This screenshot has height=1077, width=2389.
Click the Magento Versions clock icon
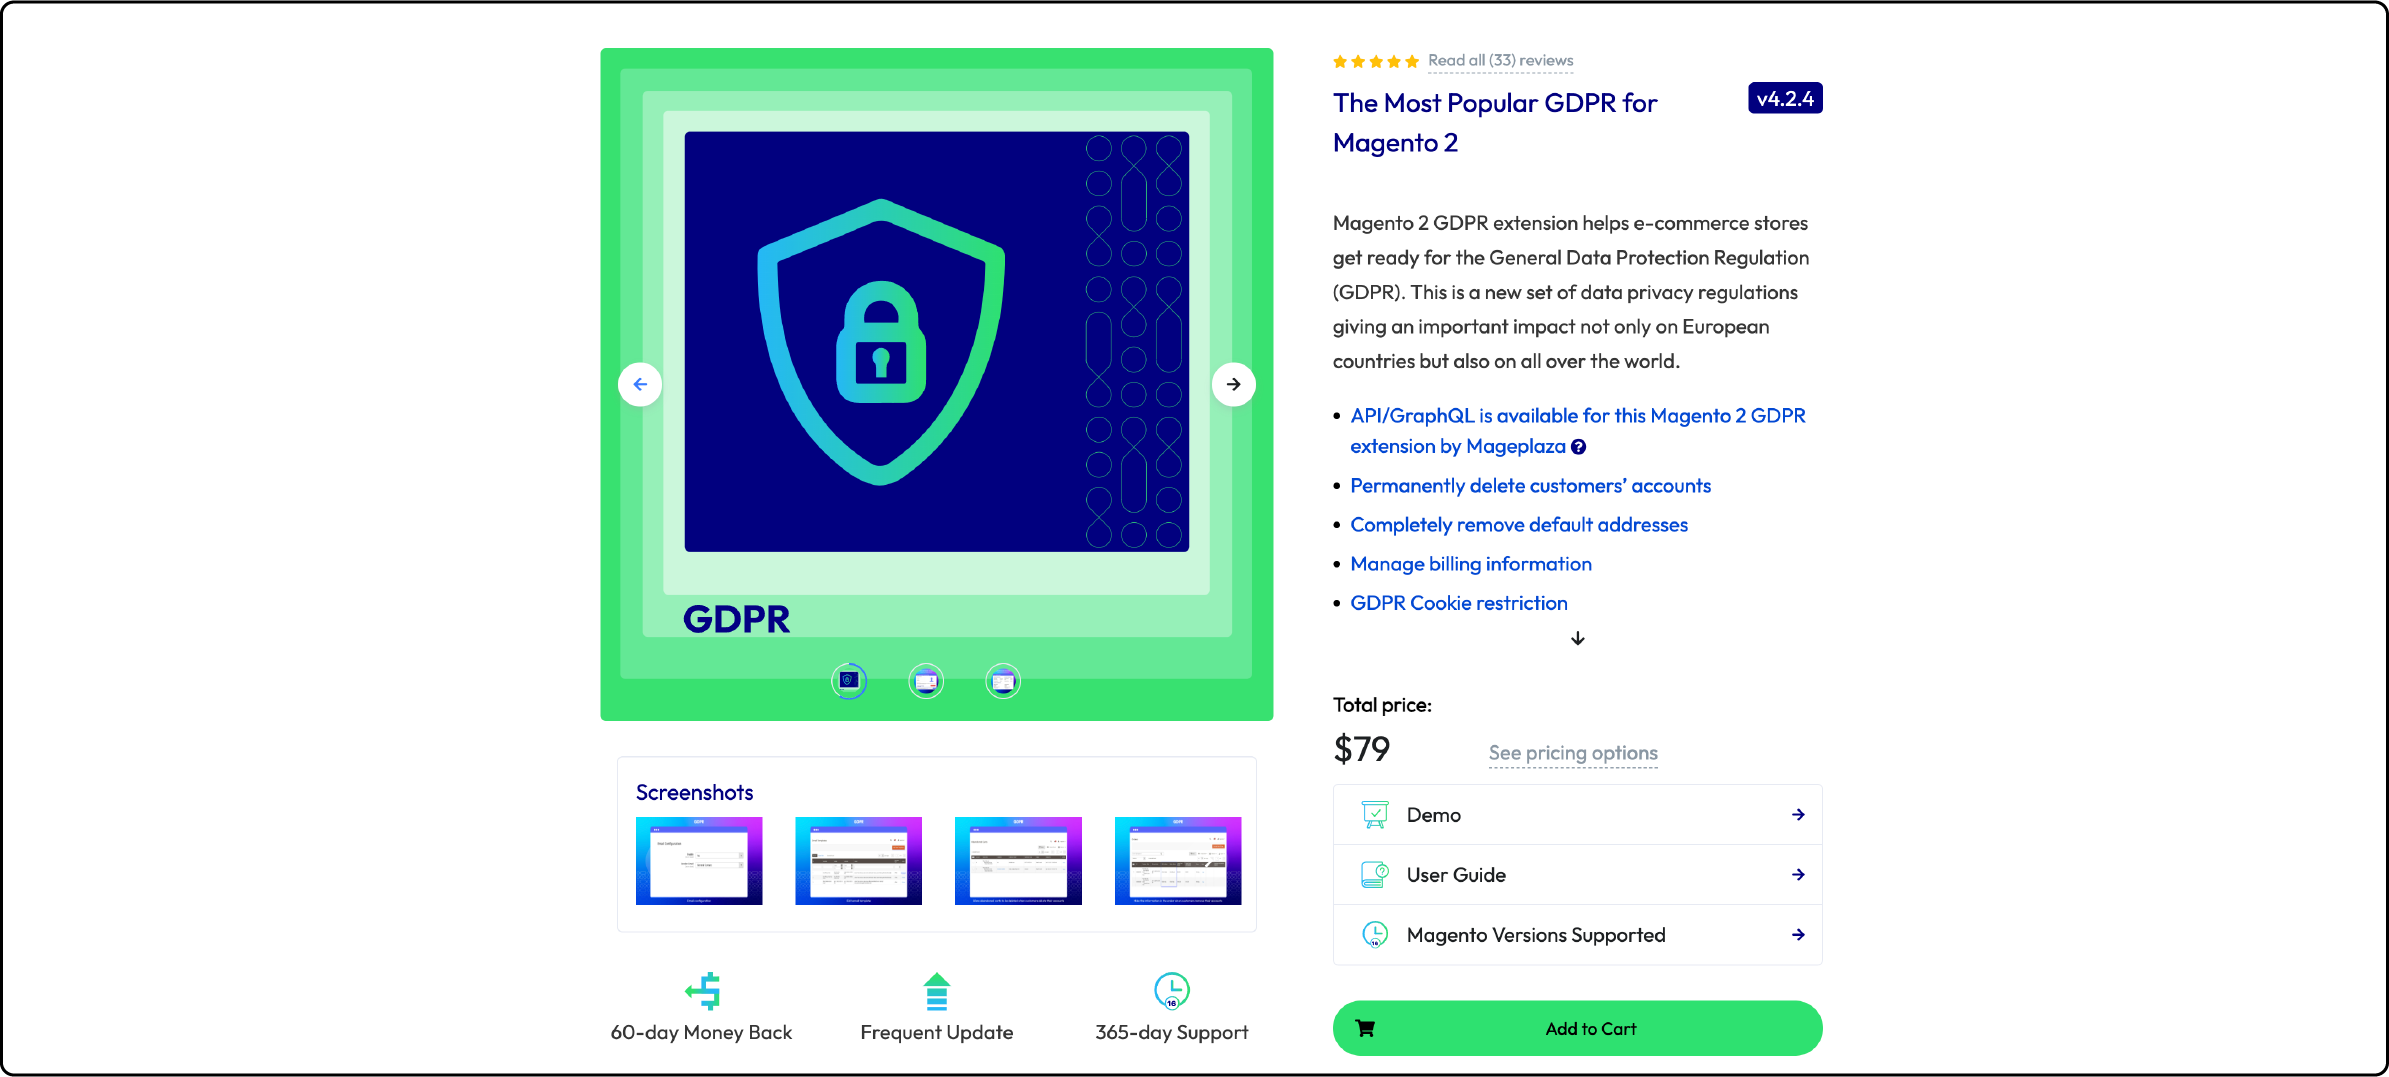tap(1375, 935)
